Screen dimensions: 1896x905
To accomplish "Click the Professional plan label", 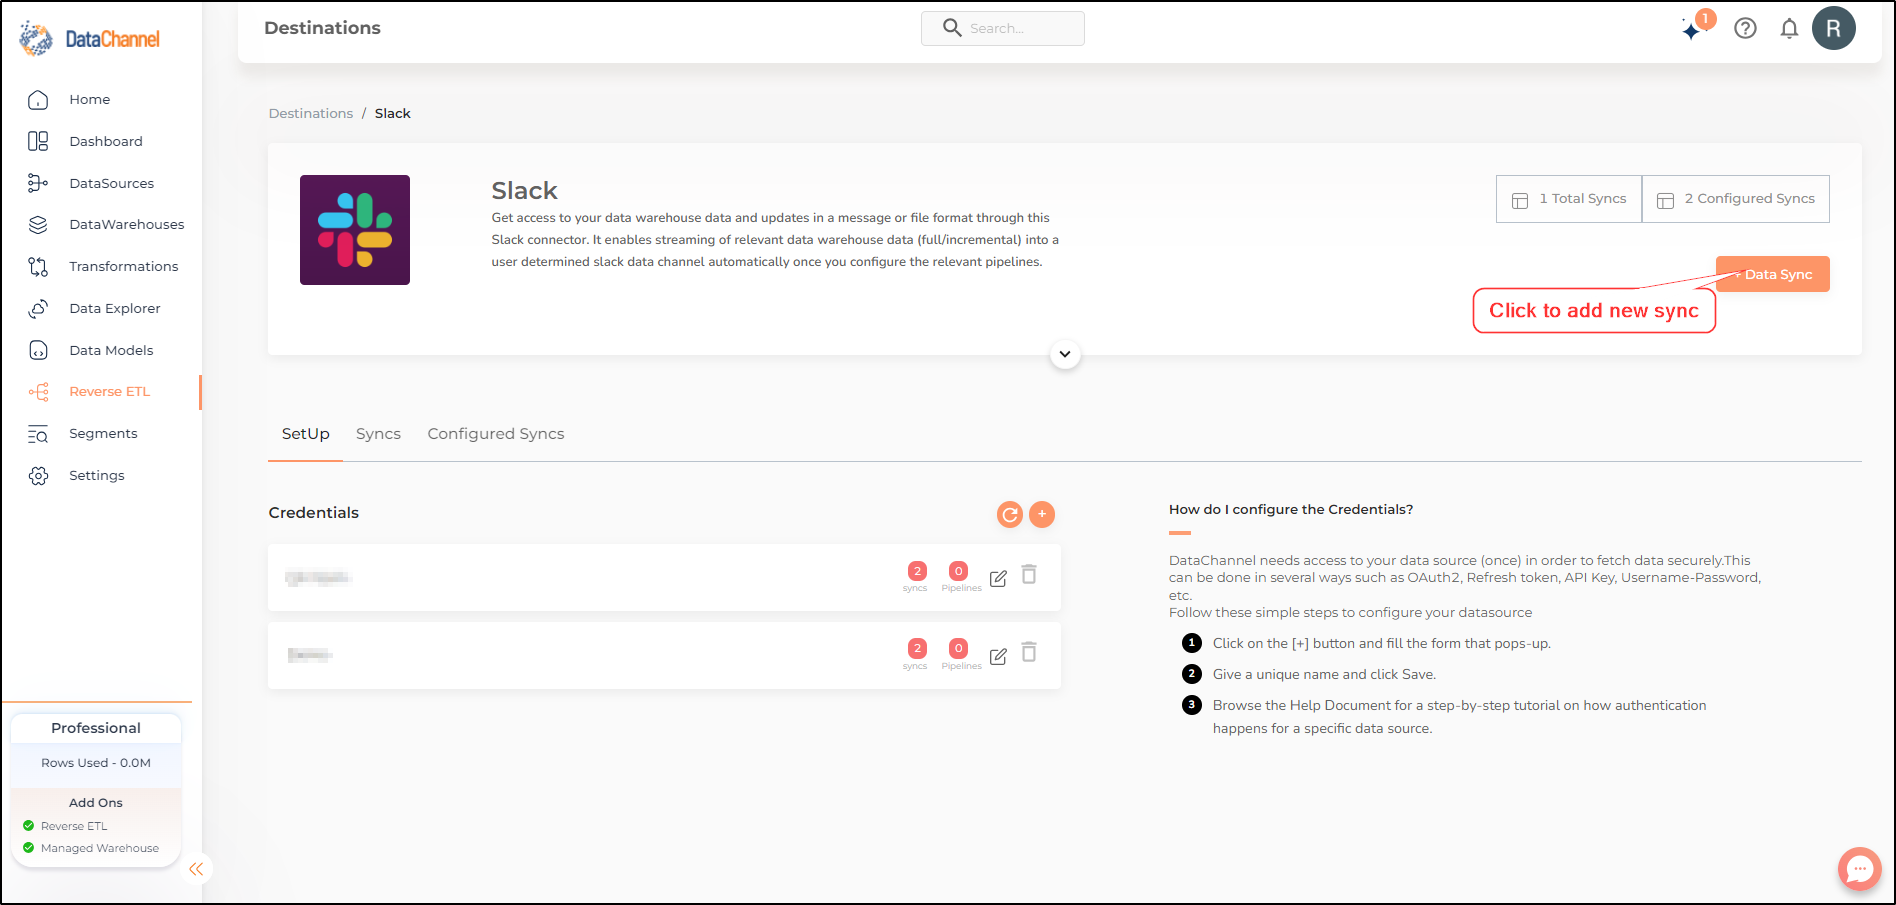I will 96,728.
